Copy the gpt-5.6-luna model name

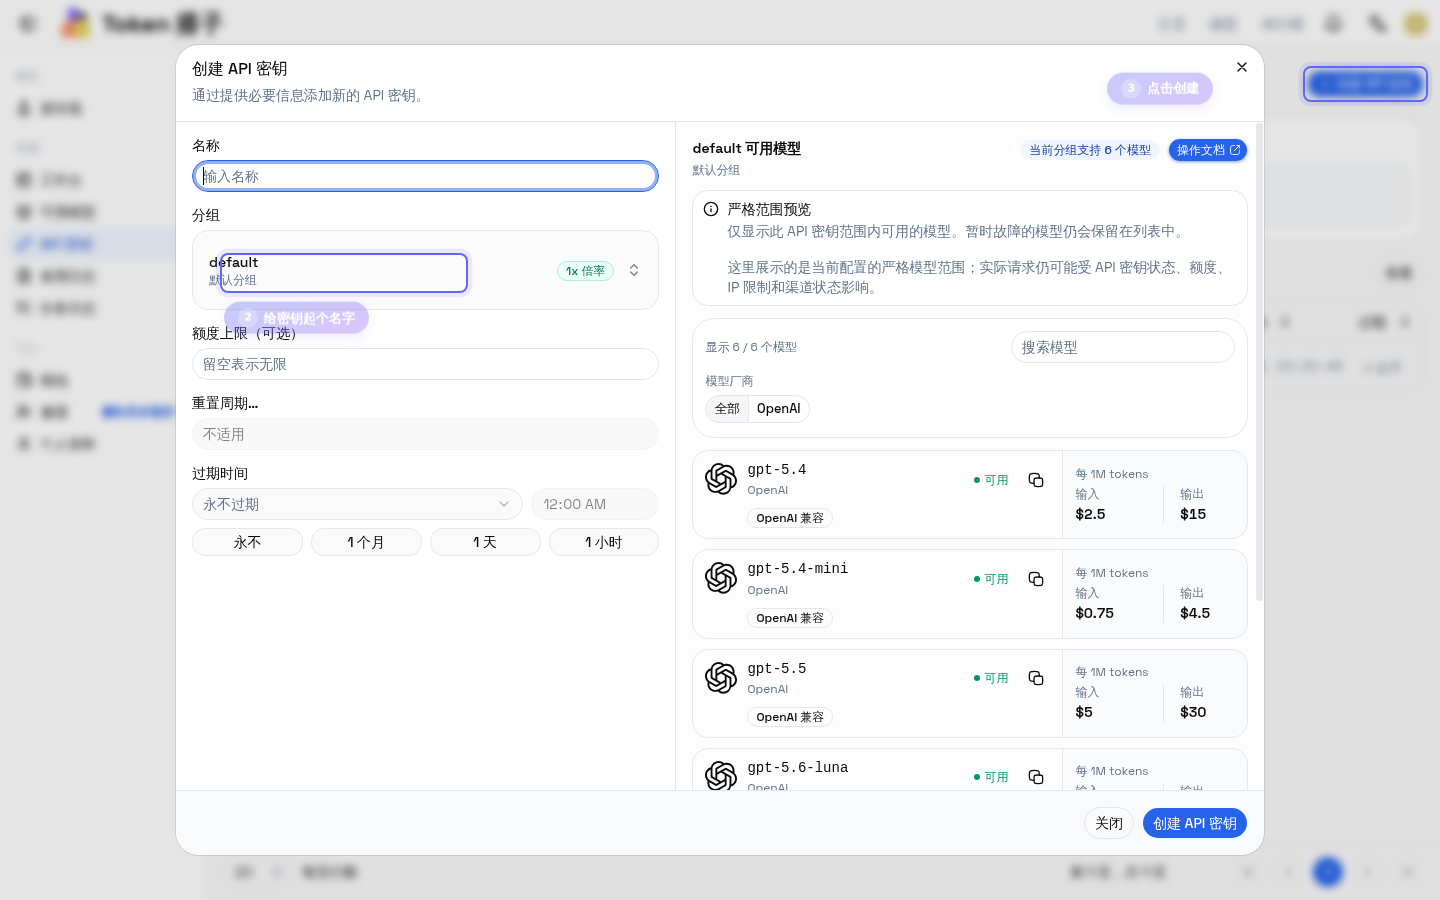1036,777
